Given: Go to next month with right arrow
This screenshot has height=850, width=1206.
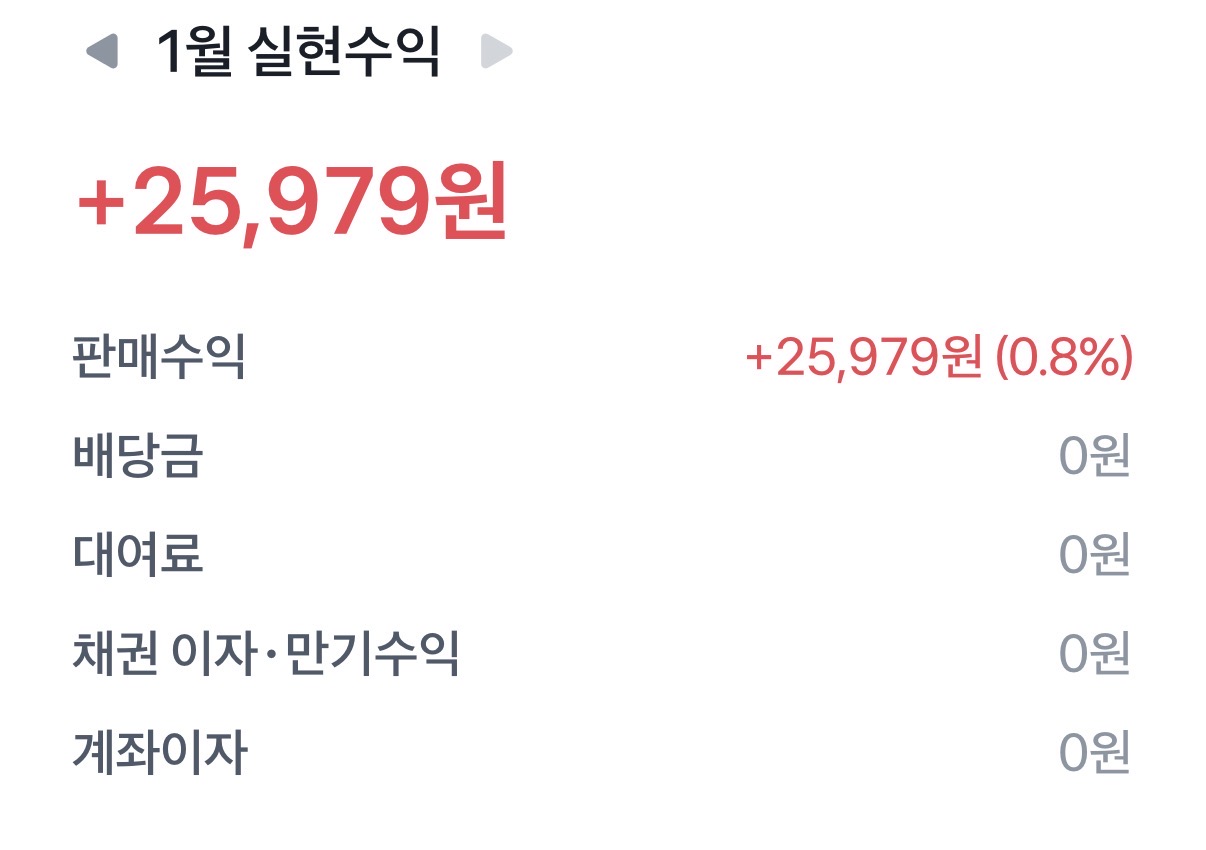Looking at the screenshot, I should (x=497, y=51).
